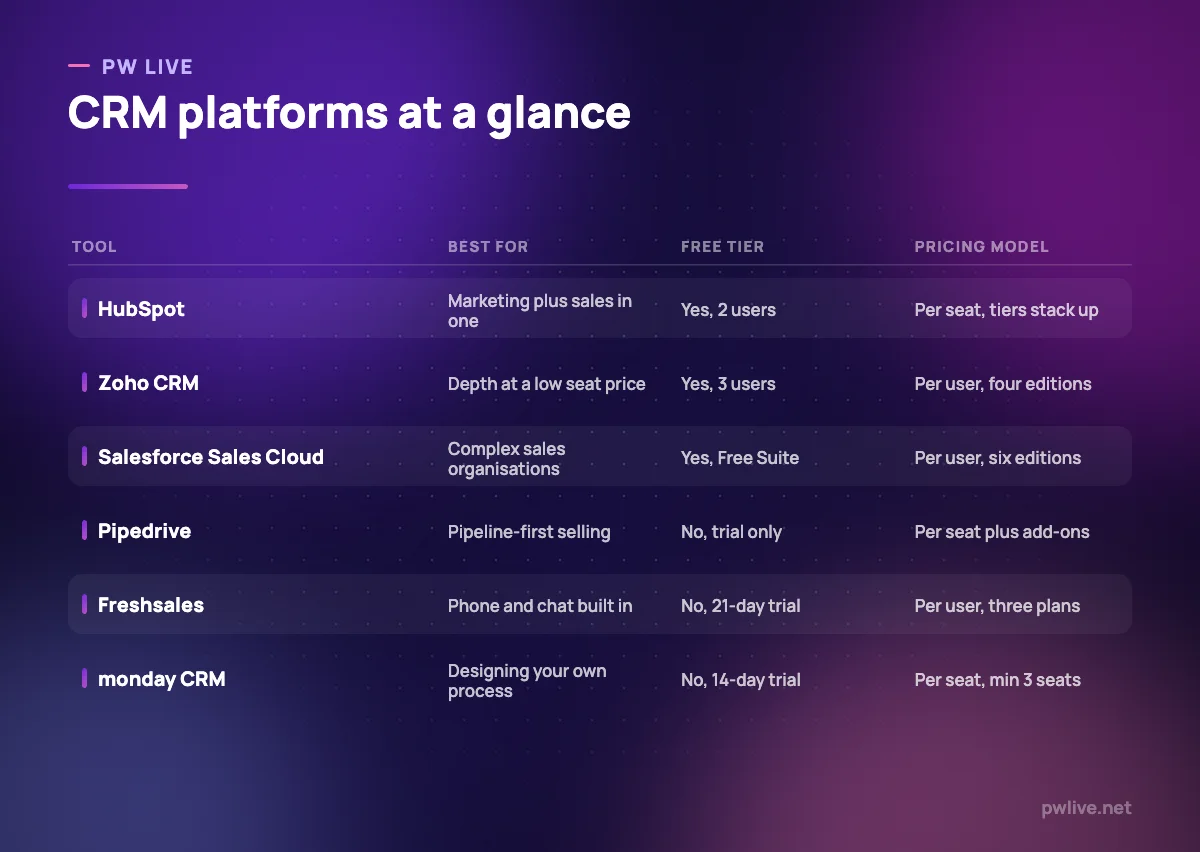This screenshot has height=852, width=1200.
Task: Click 'Per seat, tiers stack up' cell
Action: (1006, 310)
